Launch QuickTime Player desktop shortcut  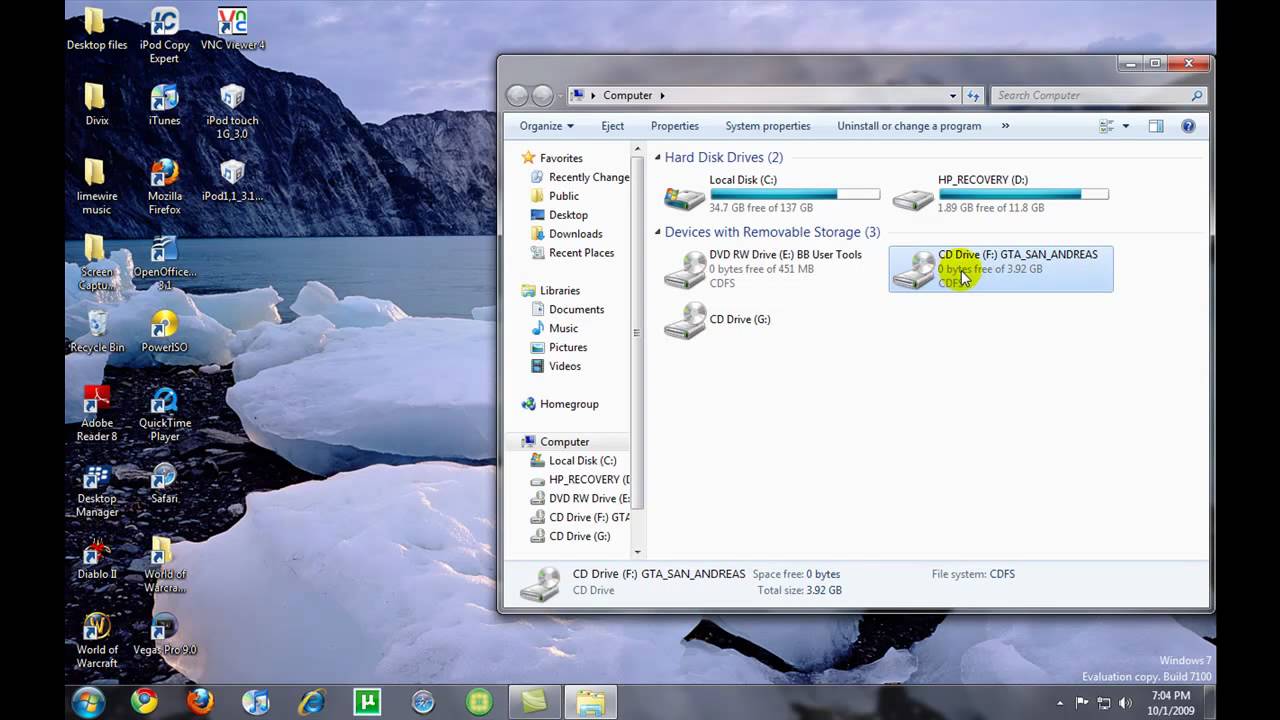164,414
